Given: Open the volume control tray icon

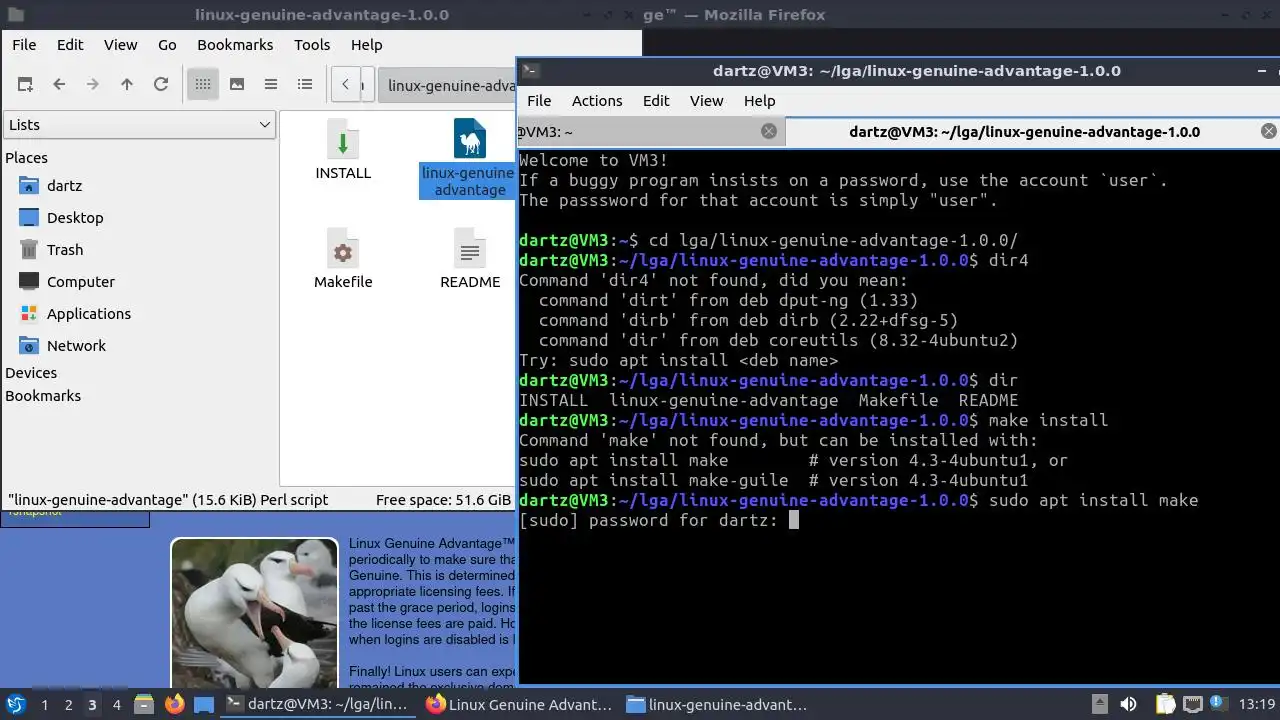Looking at the screenshot, I should click(x=1128, y=705).
